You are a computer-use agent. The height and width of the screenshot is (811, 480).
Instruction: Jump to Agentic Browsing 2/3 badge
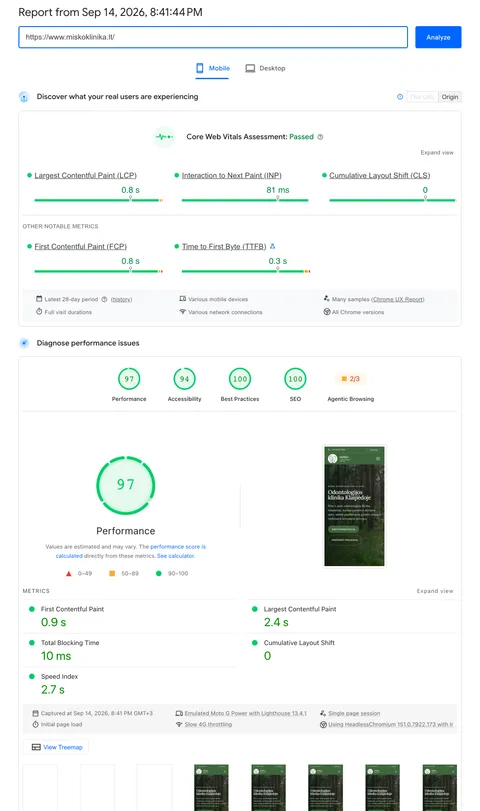[x=350, y=379]
